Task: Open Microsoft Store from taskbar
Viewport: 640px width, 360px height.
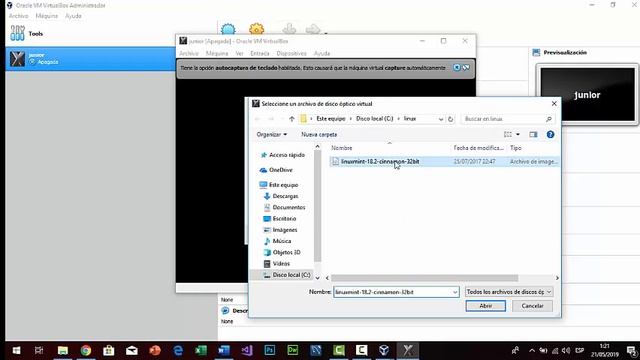Action: pos(109,350)
